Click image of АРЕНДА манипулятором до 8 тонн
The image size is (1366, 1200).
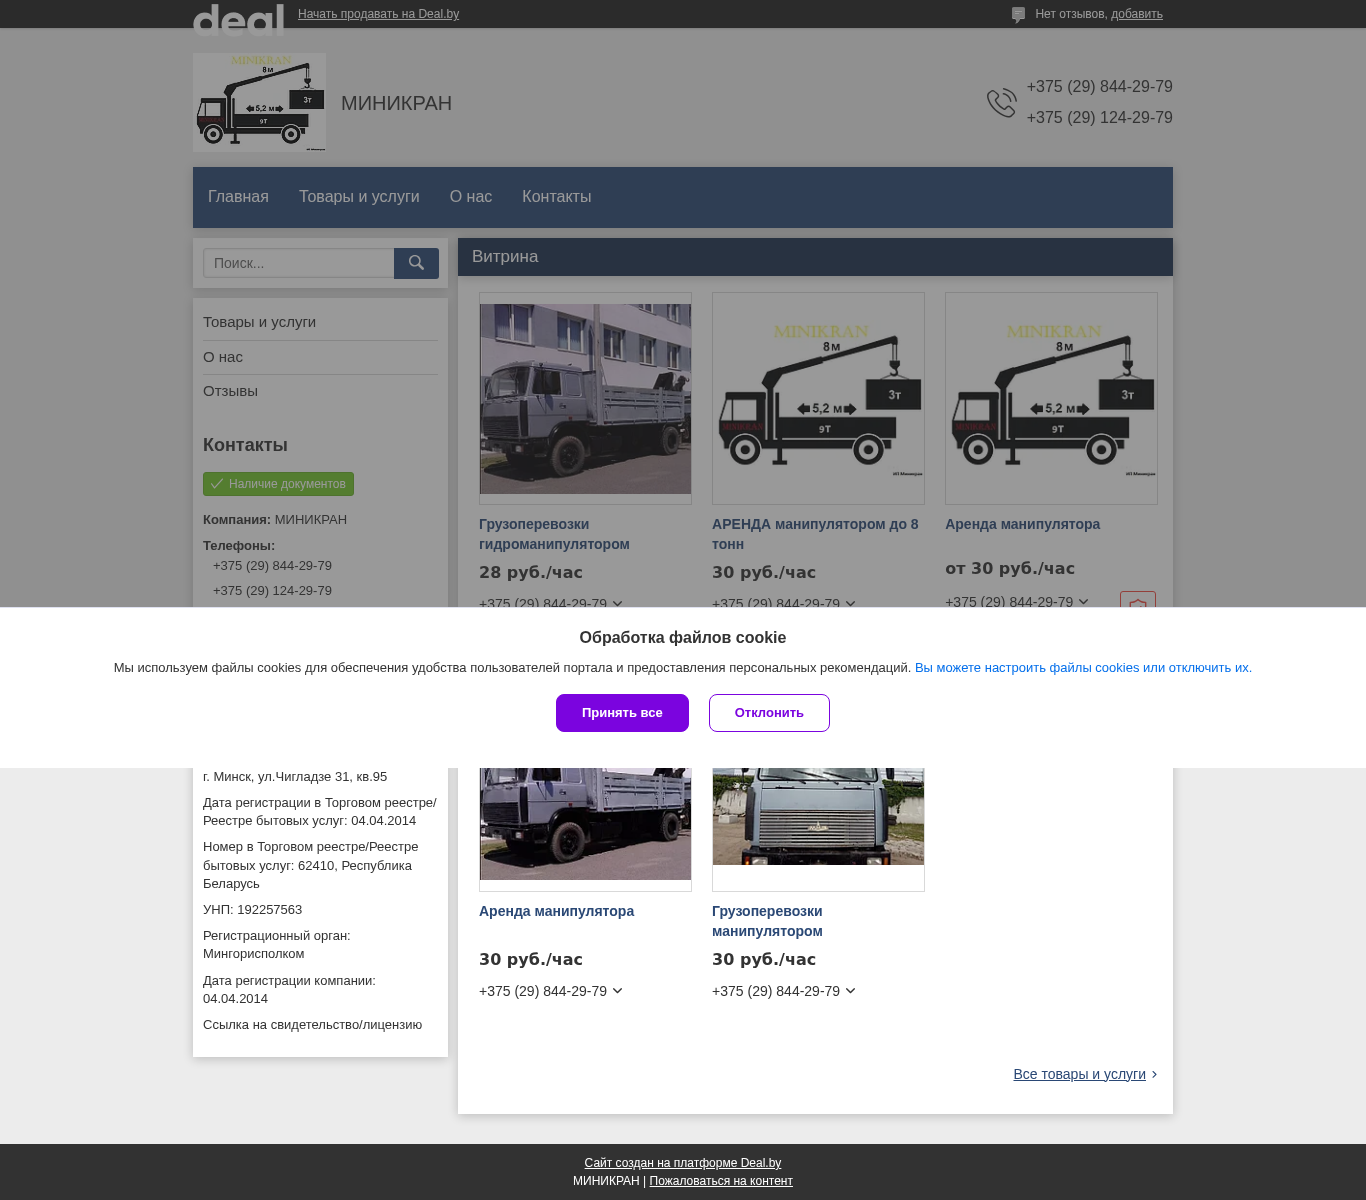[818, 398]
